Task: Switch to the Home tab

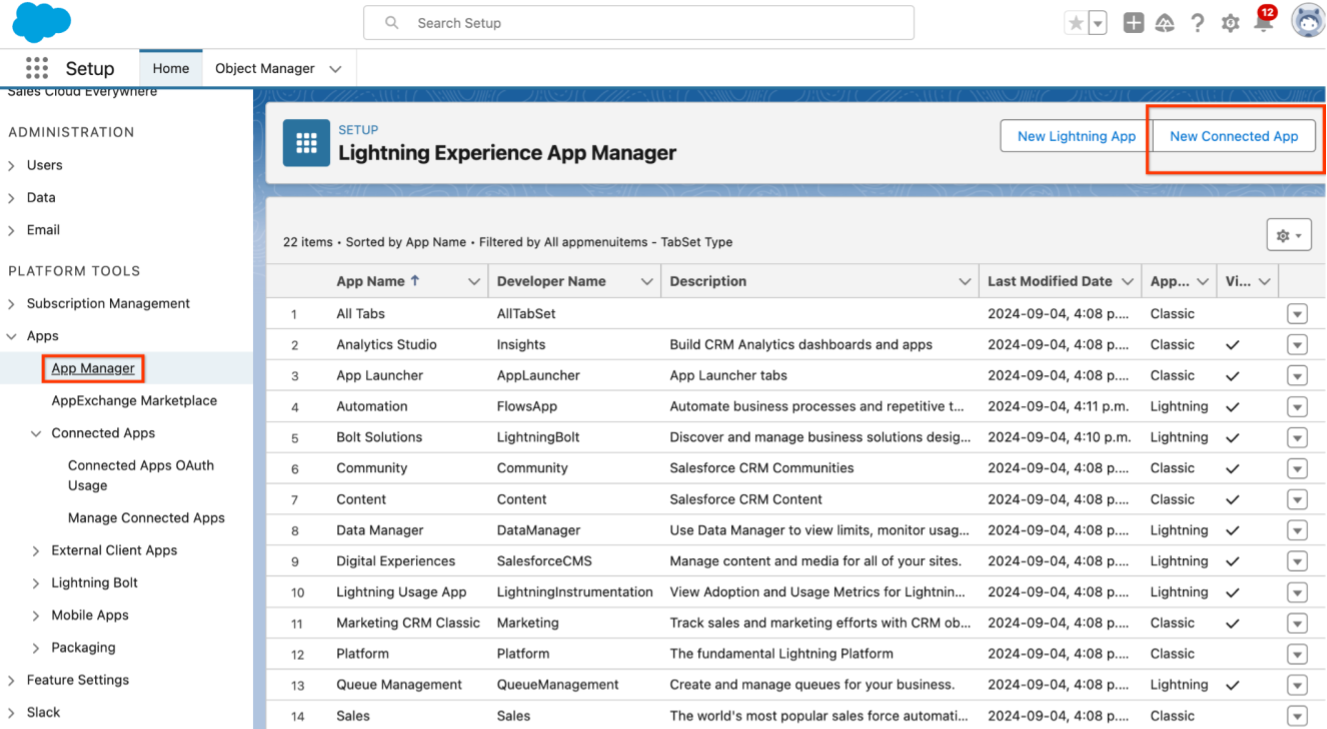Action: [x=171, y=68]
